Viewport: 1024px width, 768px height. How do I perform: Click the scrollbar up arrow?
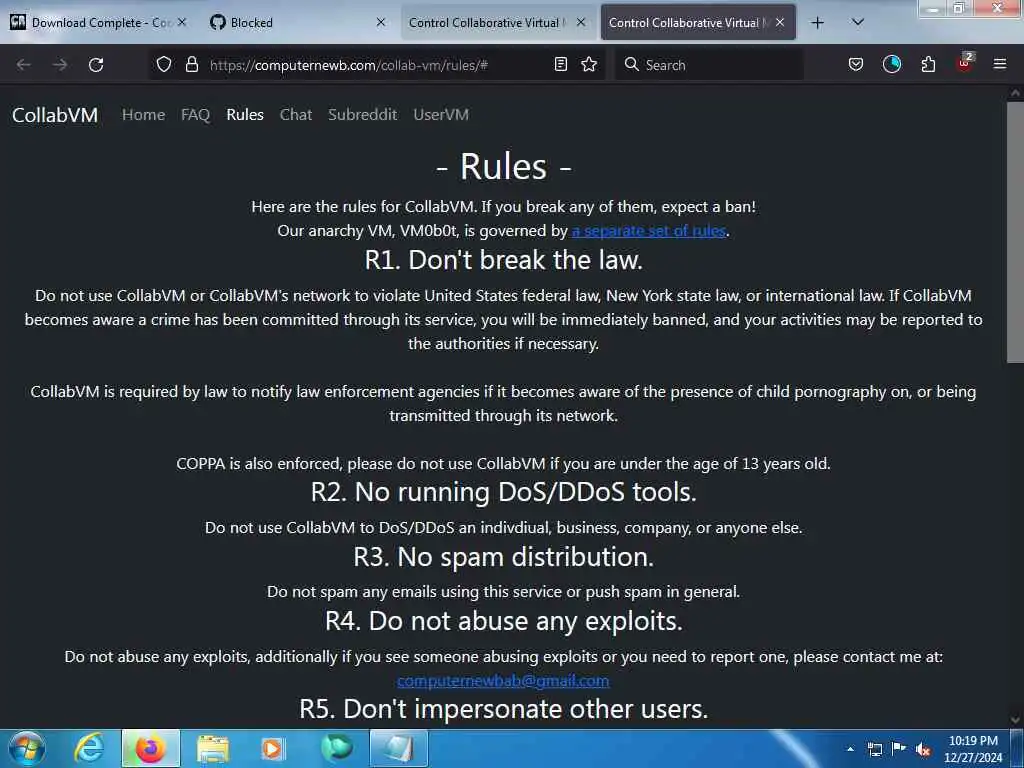click(1015, 93)
